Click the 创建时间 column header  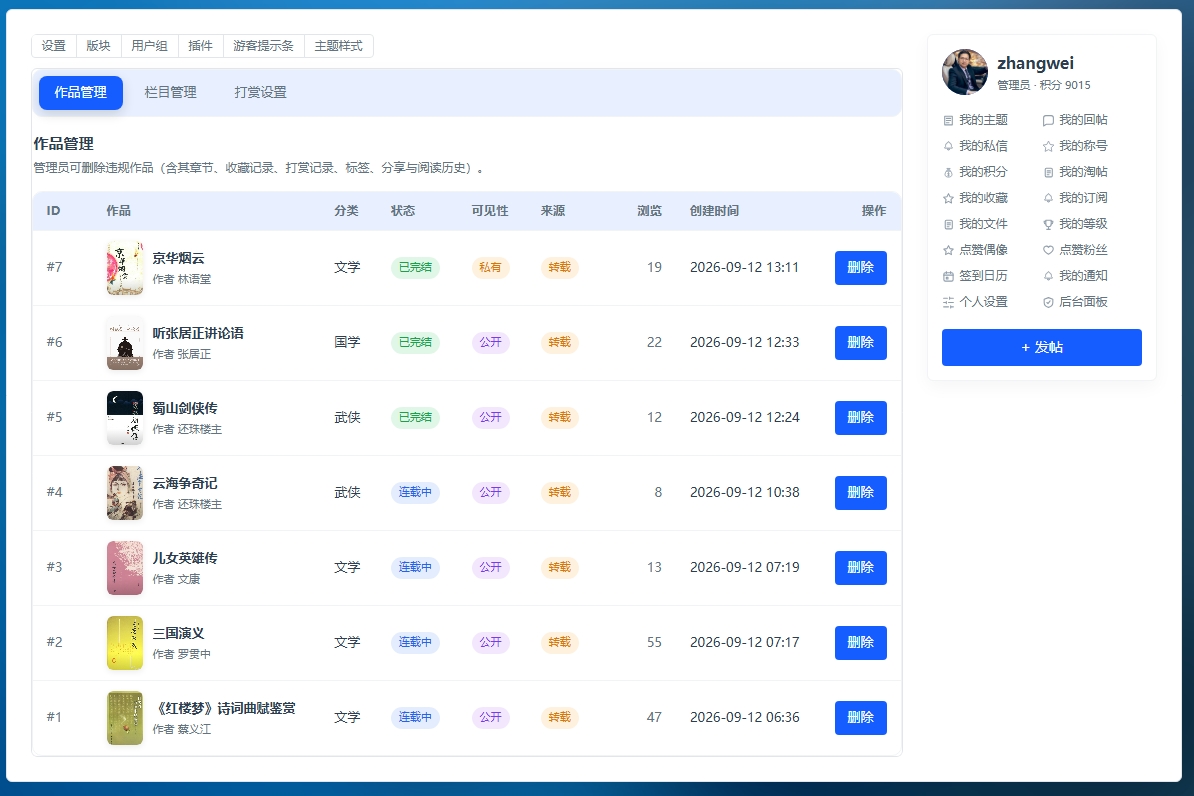click(714, 211)
